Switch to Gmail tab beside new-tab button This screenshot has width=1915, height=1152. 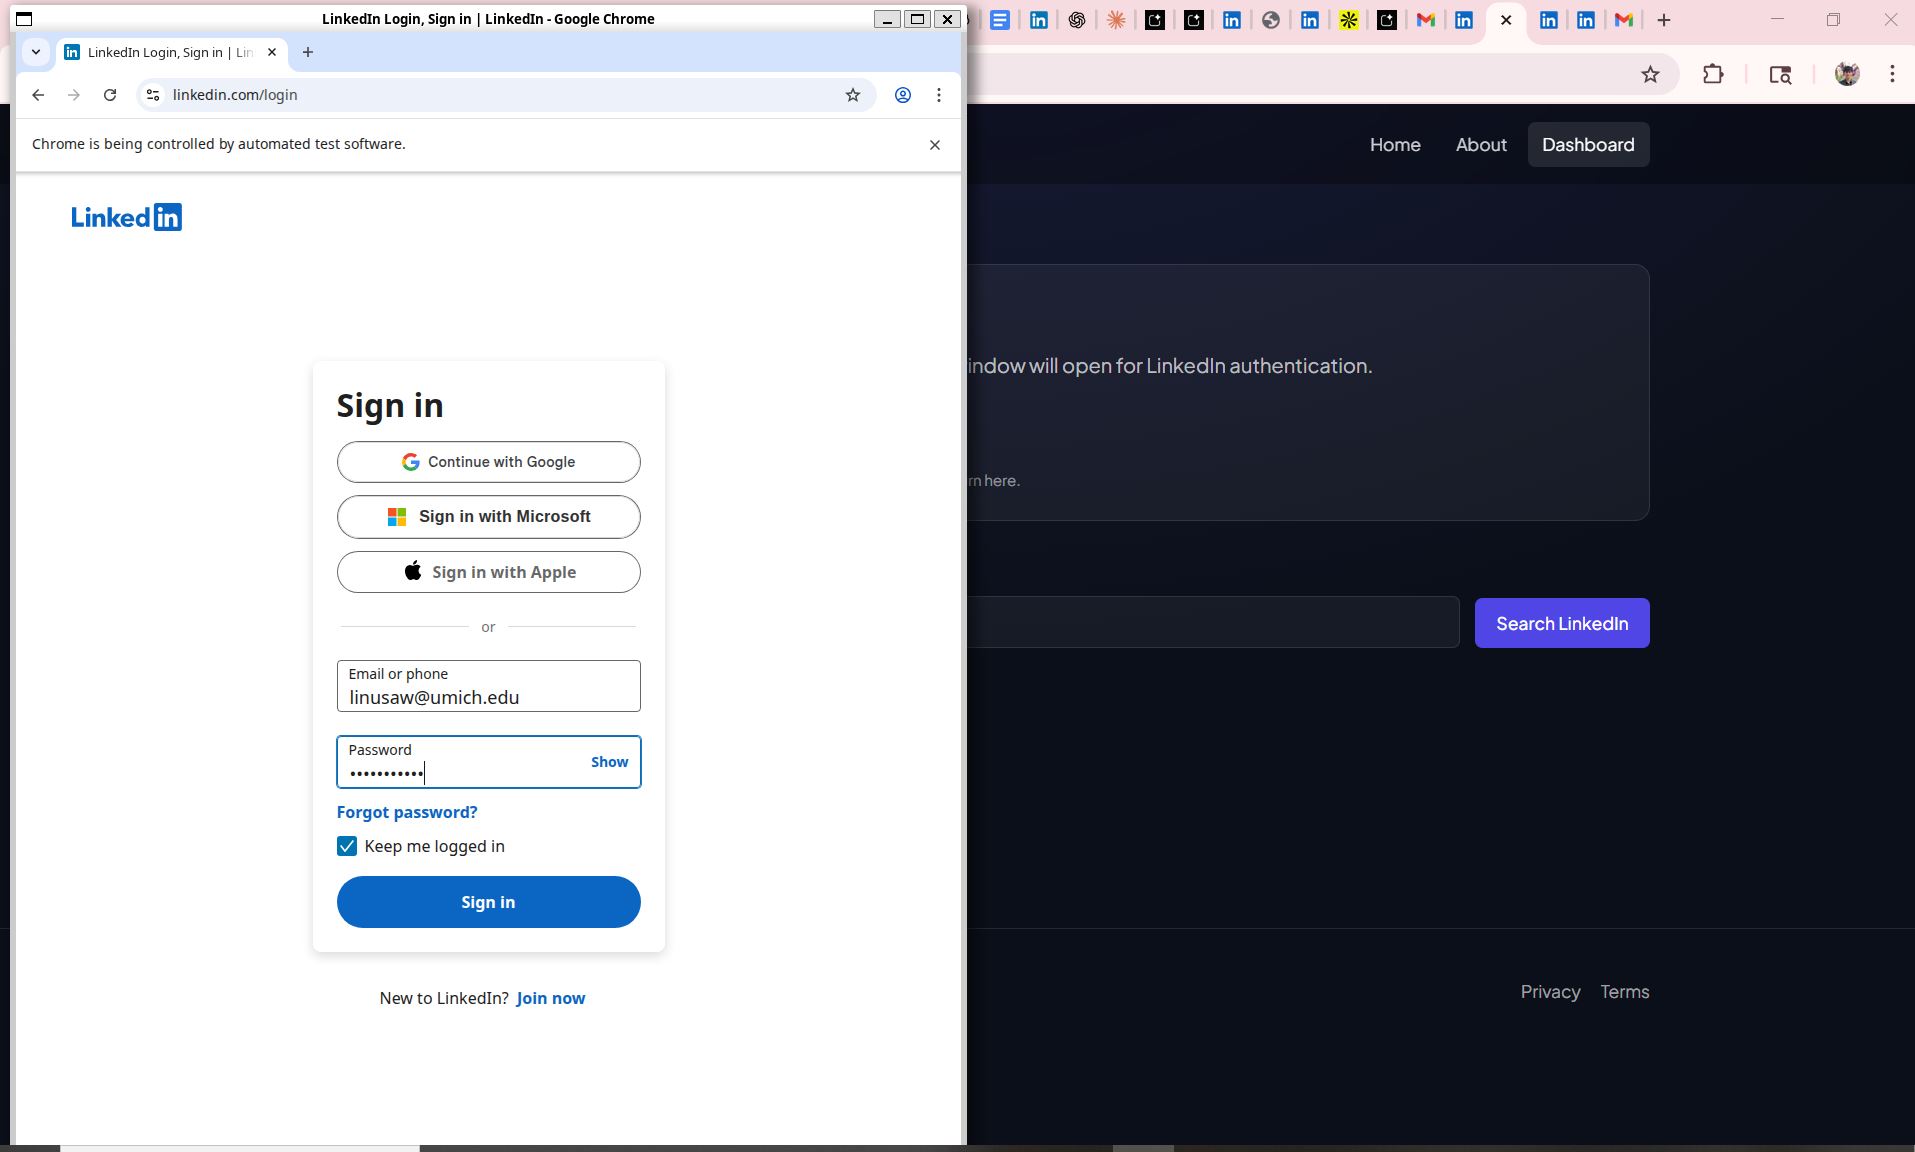point(1624,20)
